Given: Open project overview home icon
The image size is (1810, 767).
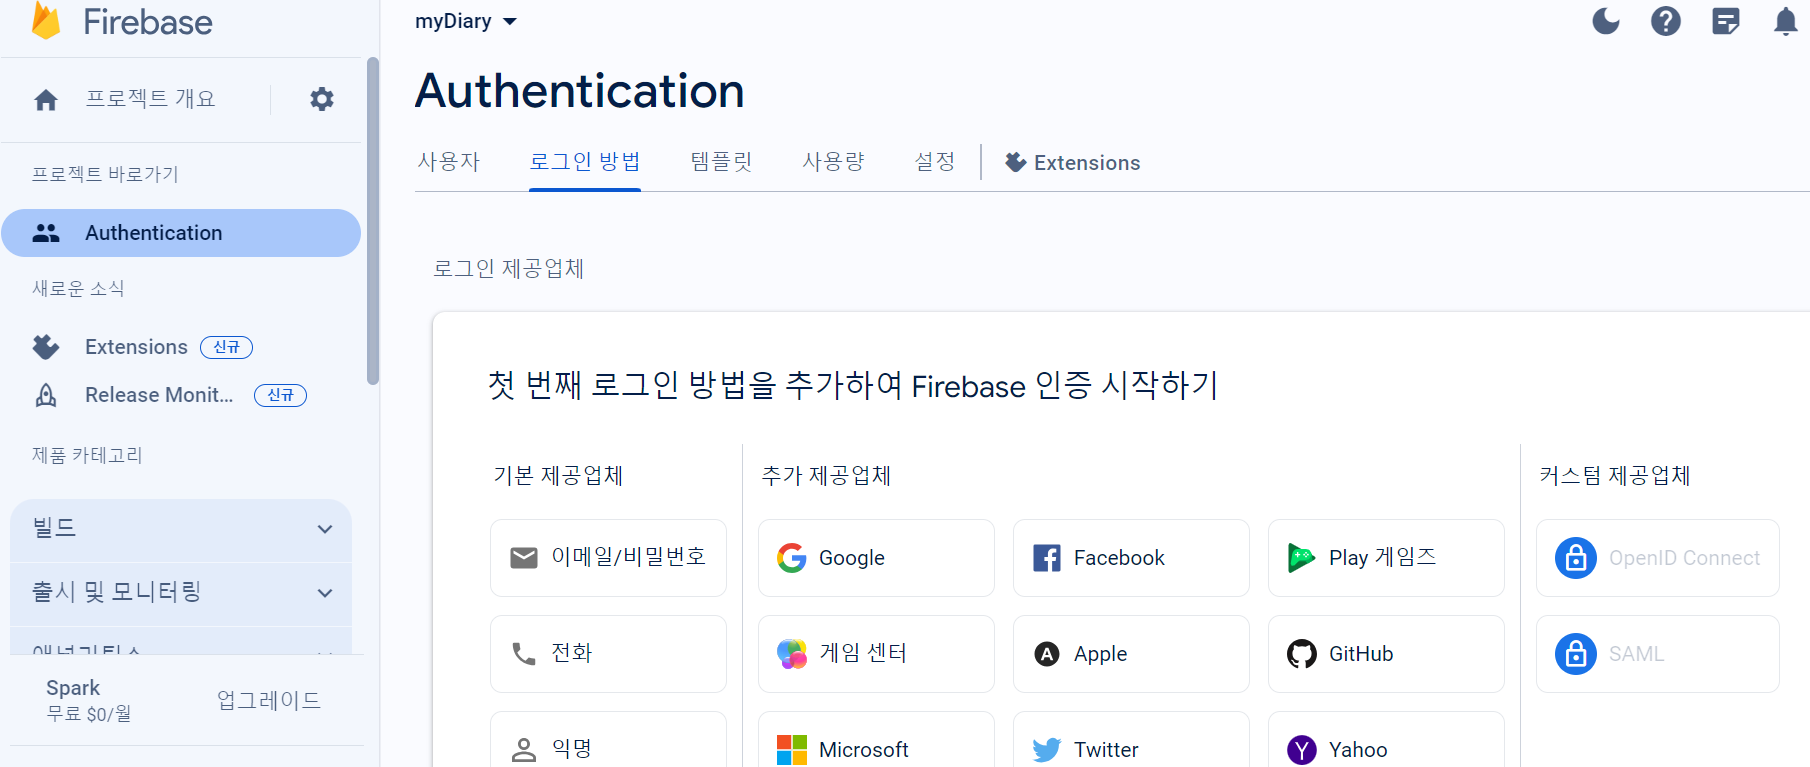Looking at the screenshot, I should click(x=46, y=100).
